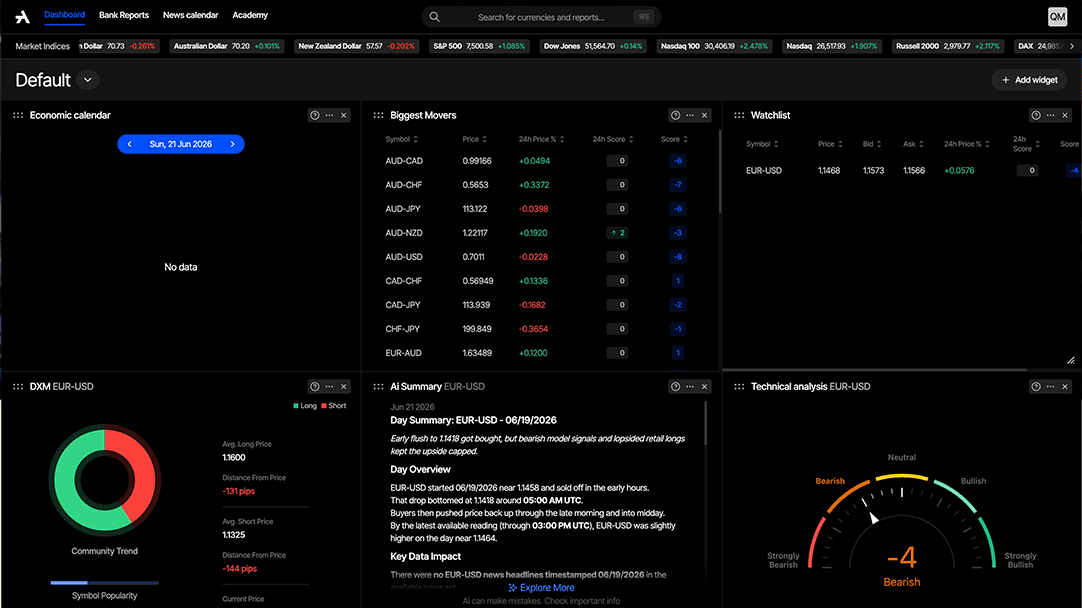
Task: Sort Watchlist by Ask
Action: click(x=914, y=144)
